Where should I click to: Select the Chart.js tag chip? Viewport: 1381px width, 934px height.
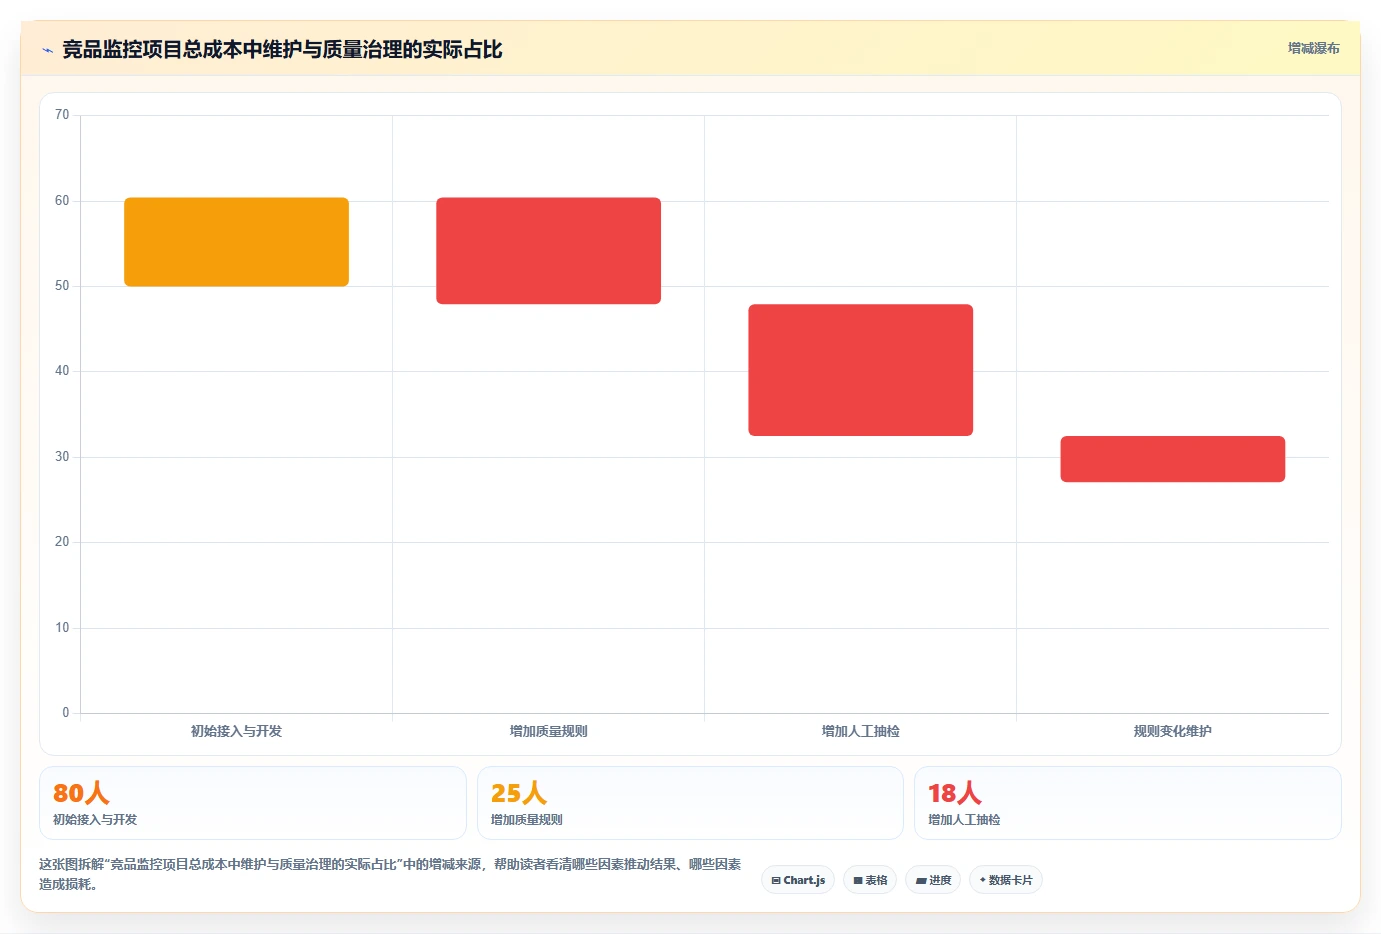coord(798,880)
